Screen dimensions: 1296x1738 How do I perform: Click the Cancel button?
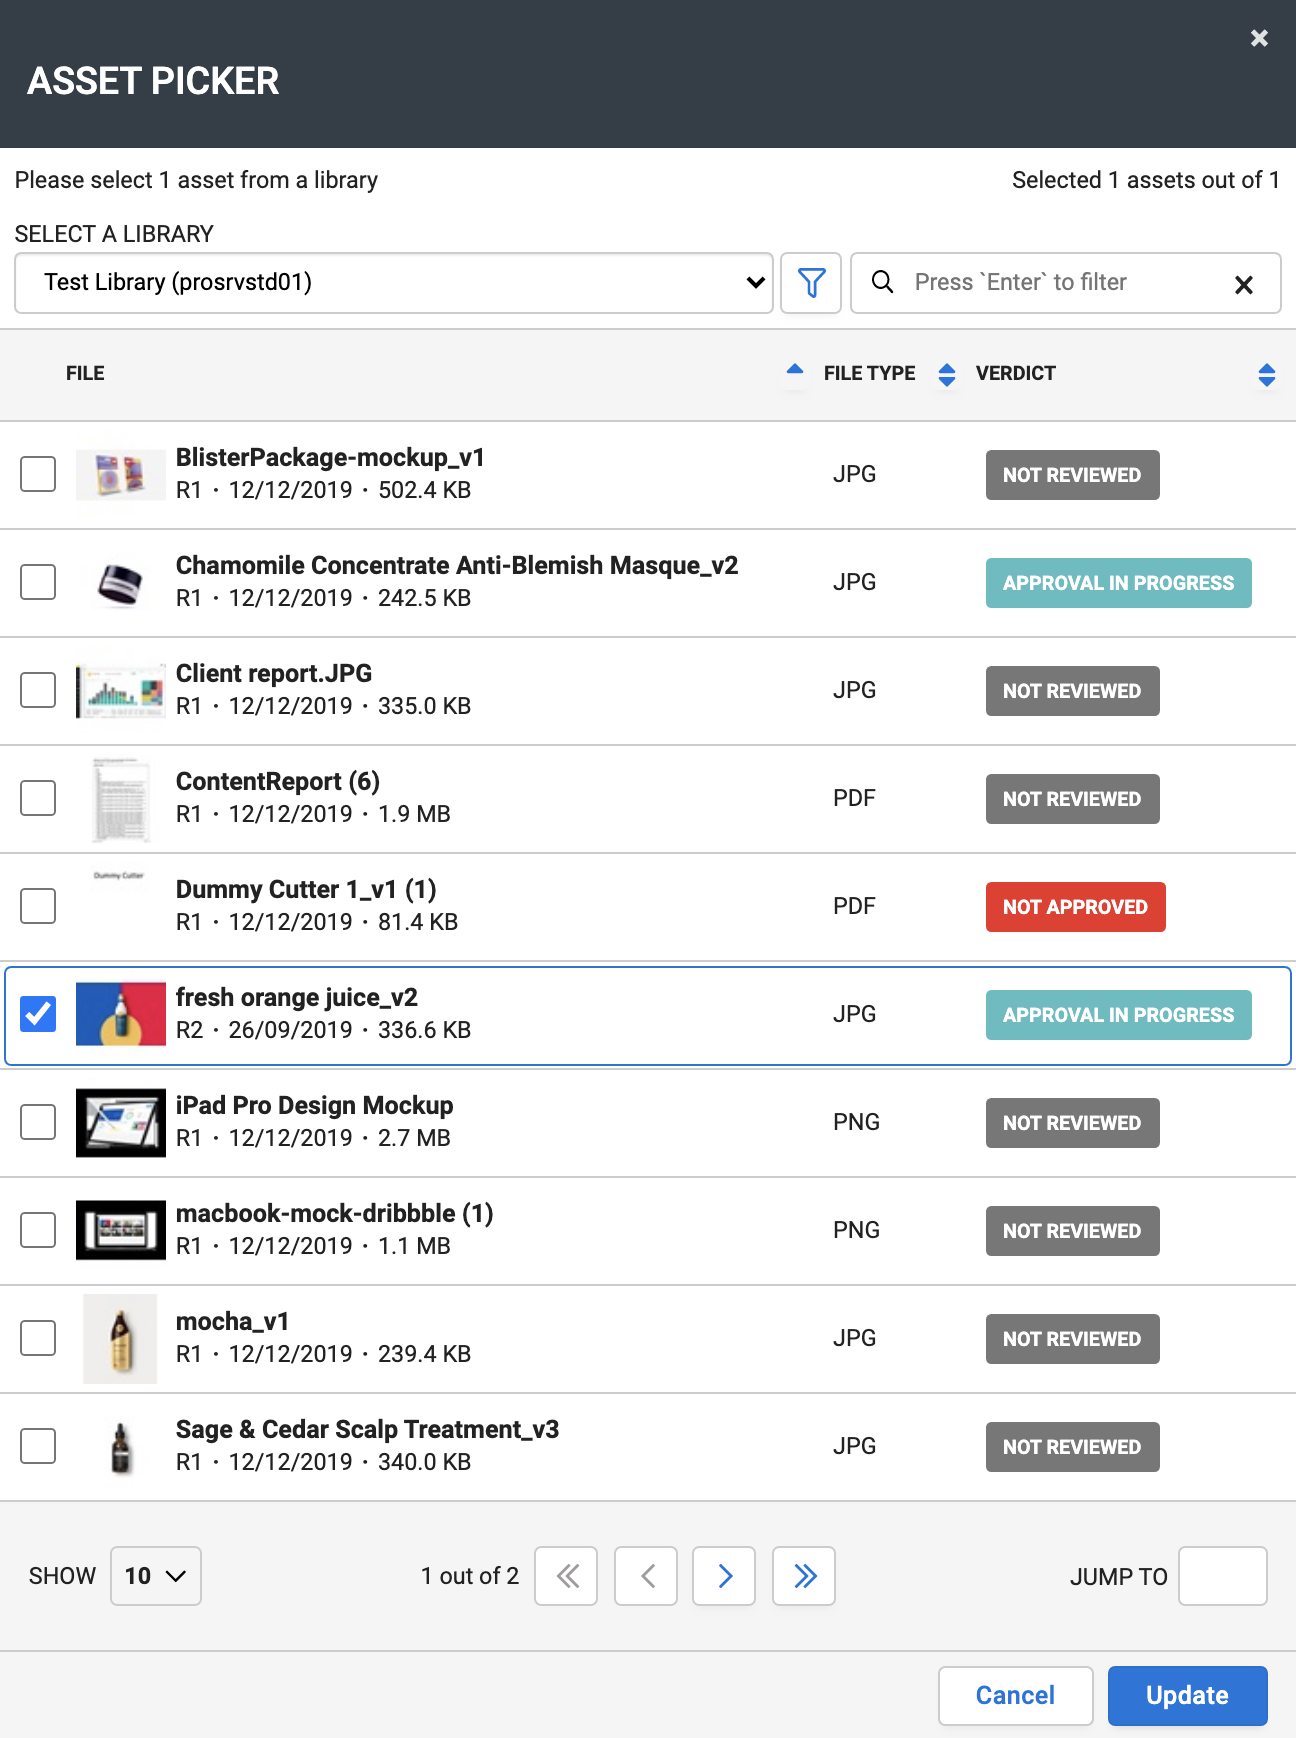click(x=1015, y=1696)
